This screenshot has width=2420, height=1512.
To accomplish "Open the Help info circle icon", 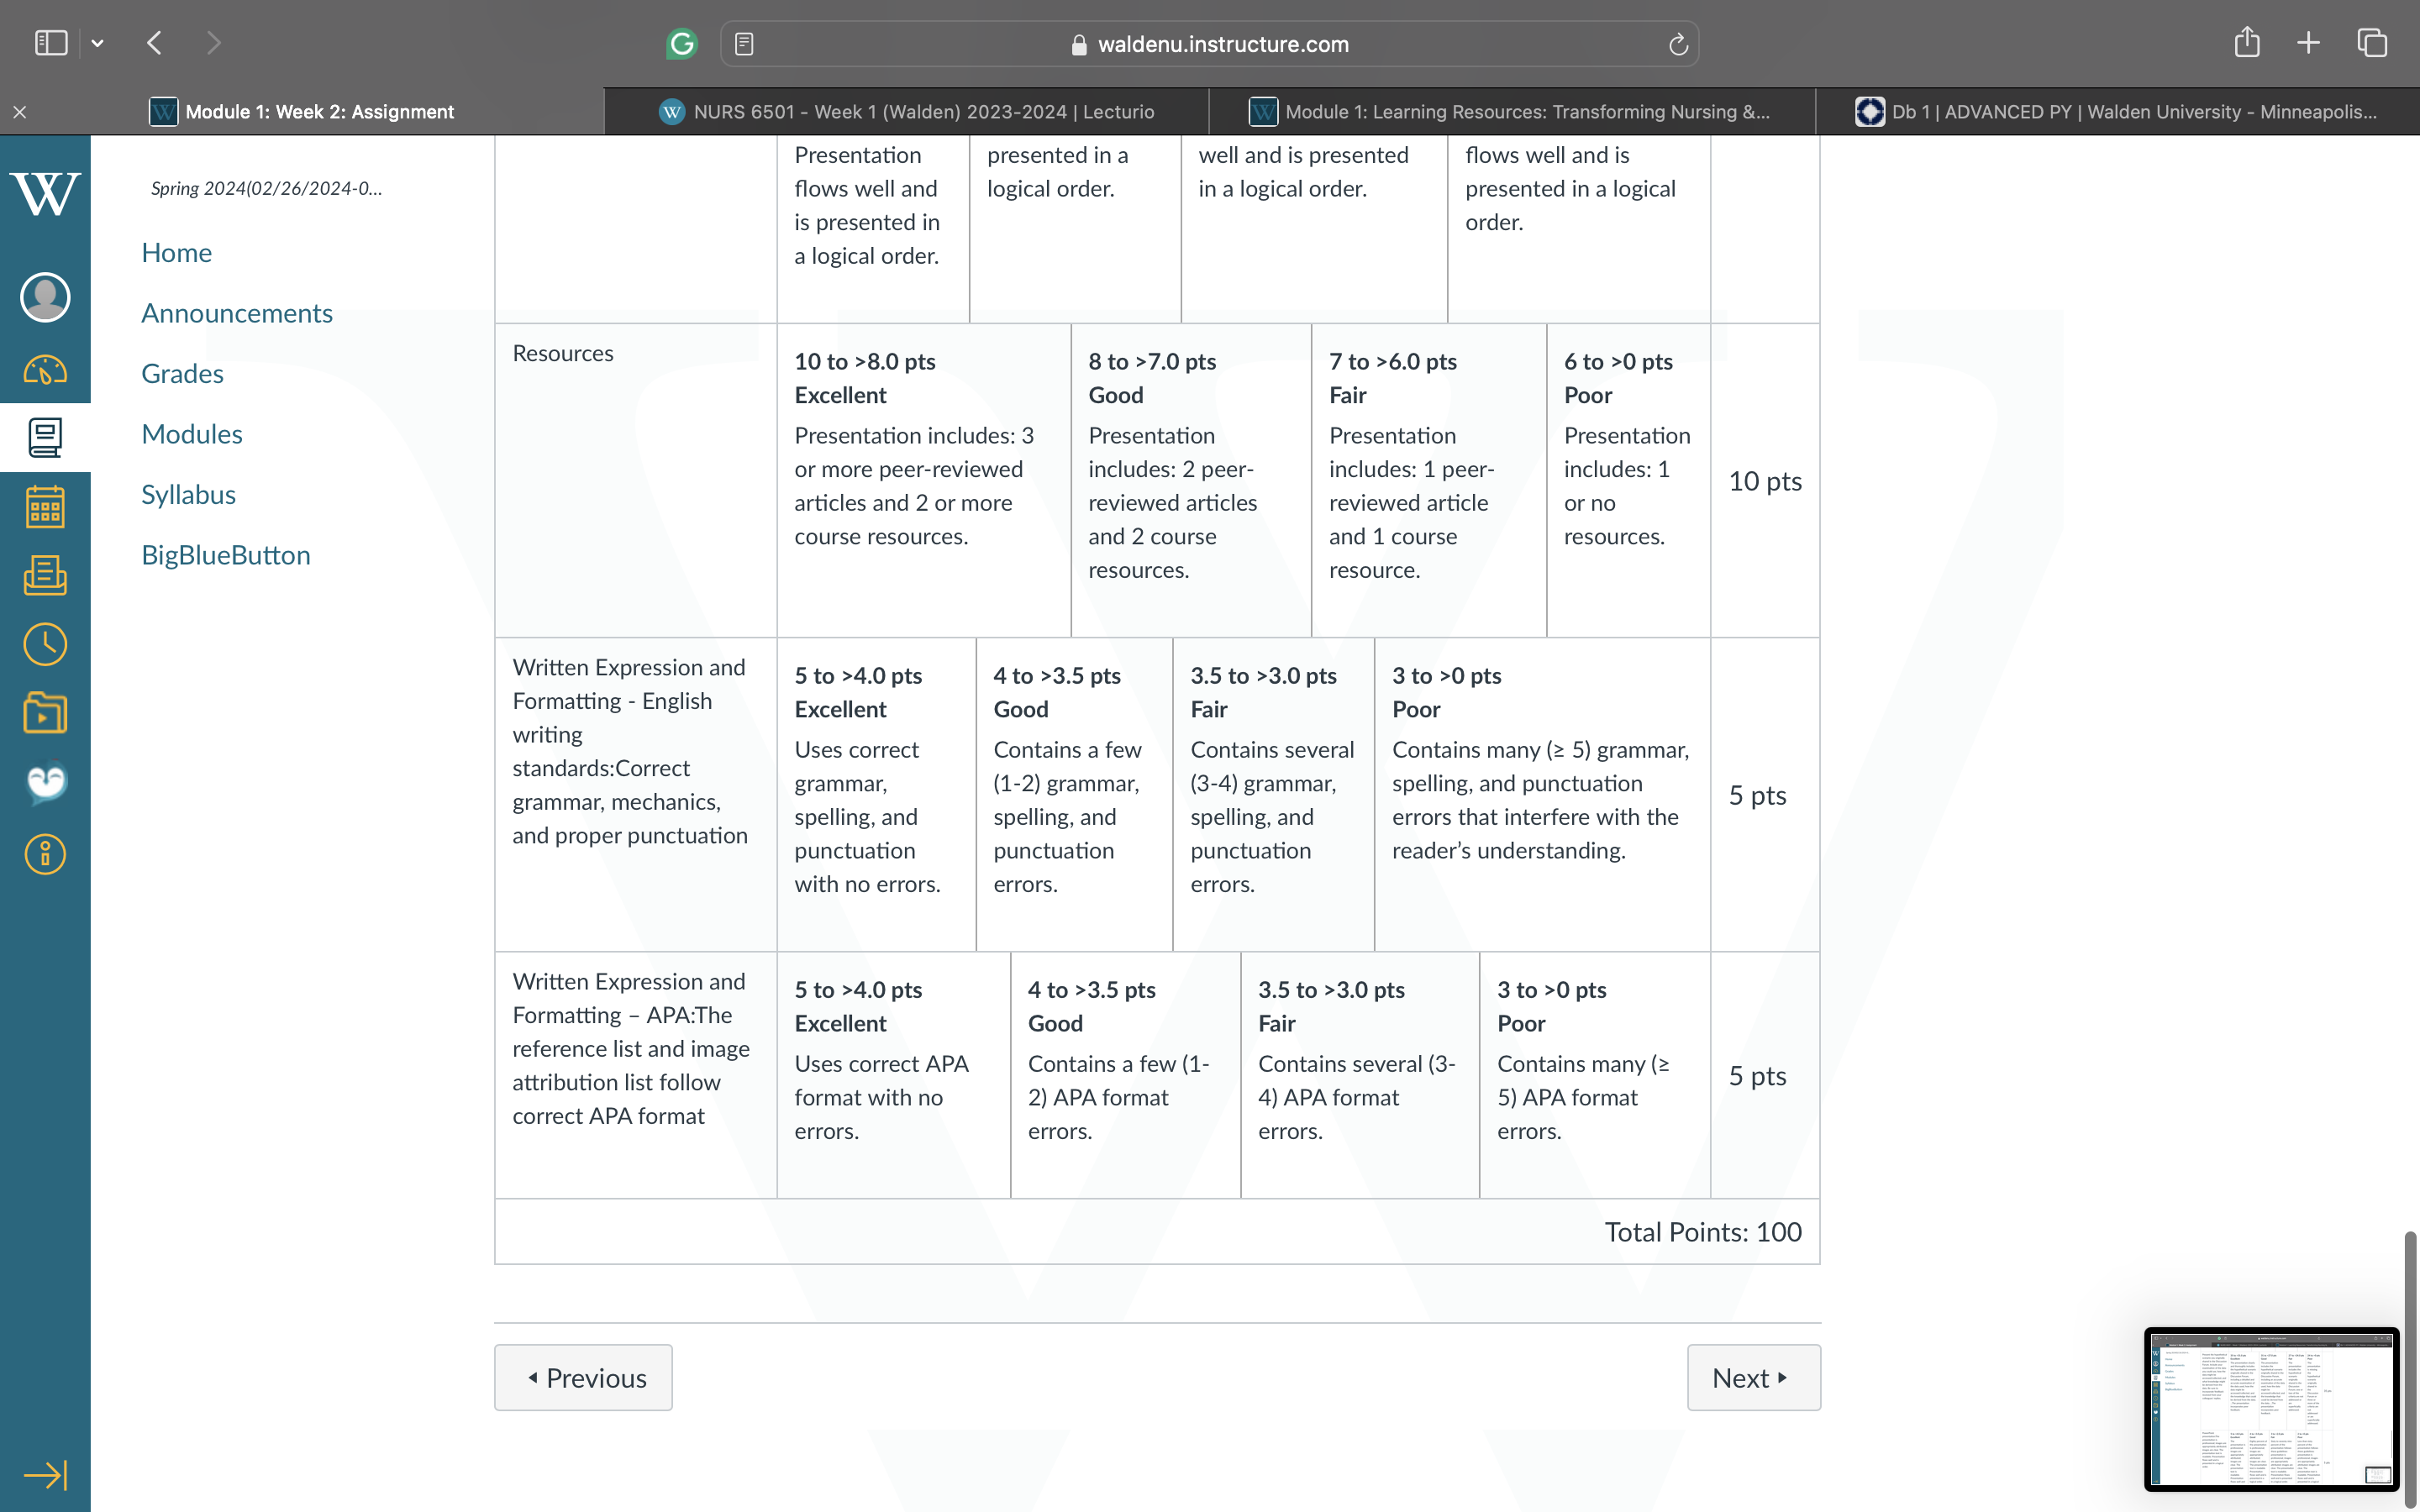I will [45, 854].
